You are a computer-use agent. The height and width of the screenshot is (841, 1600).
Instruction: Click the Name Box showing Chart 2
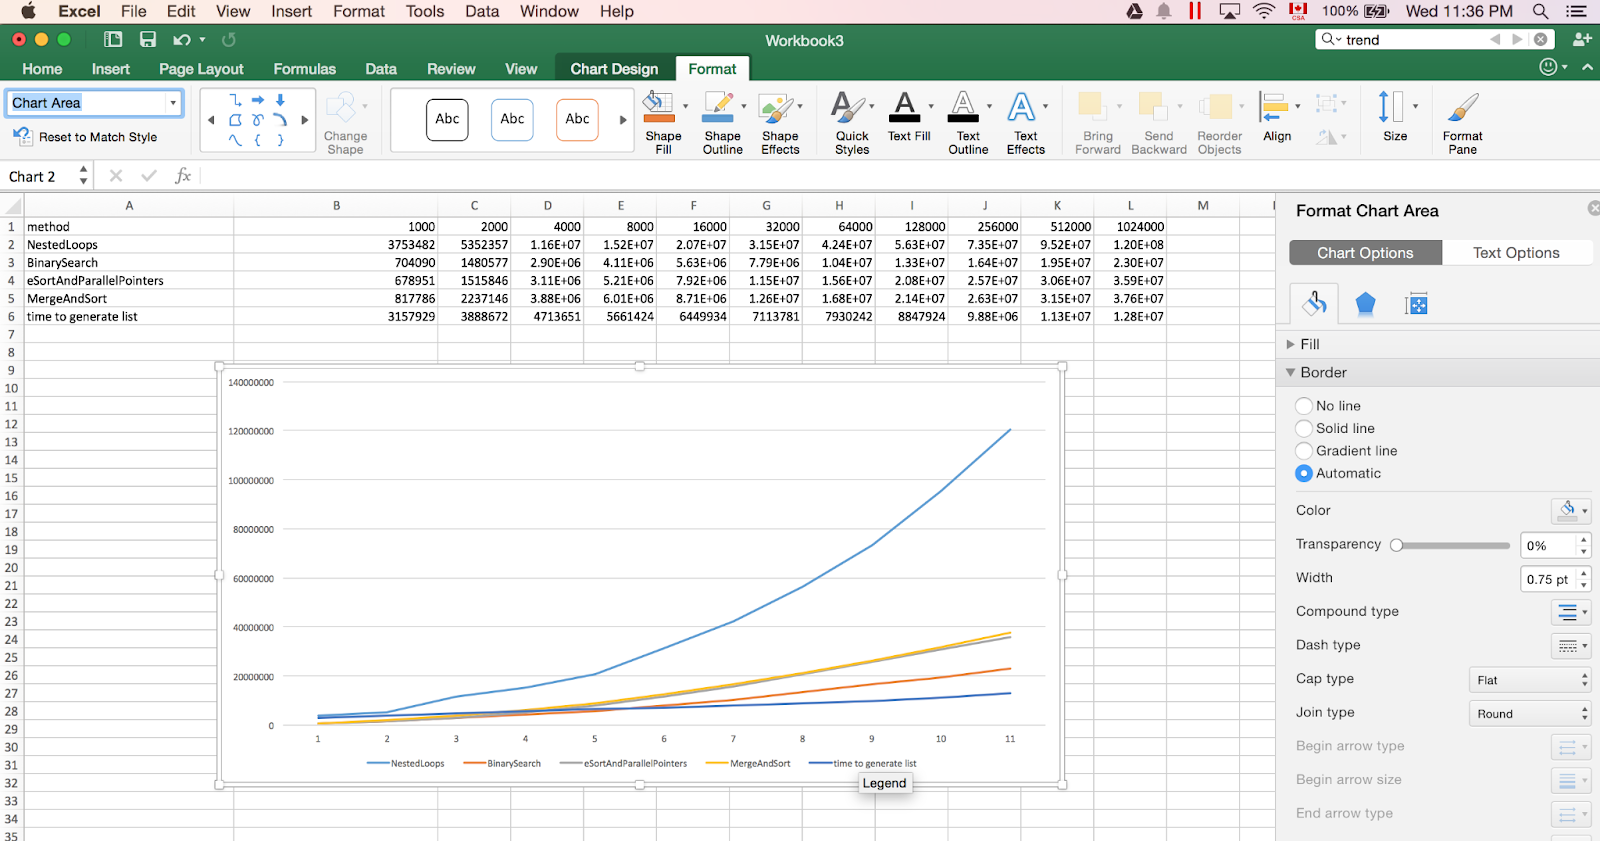[x=40, y=176]
